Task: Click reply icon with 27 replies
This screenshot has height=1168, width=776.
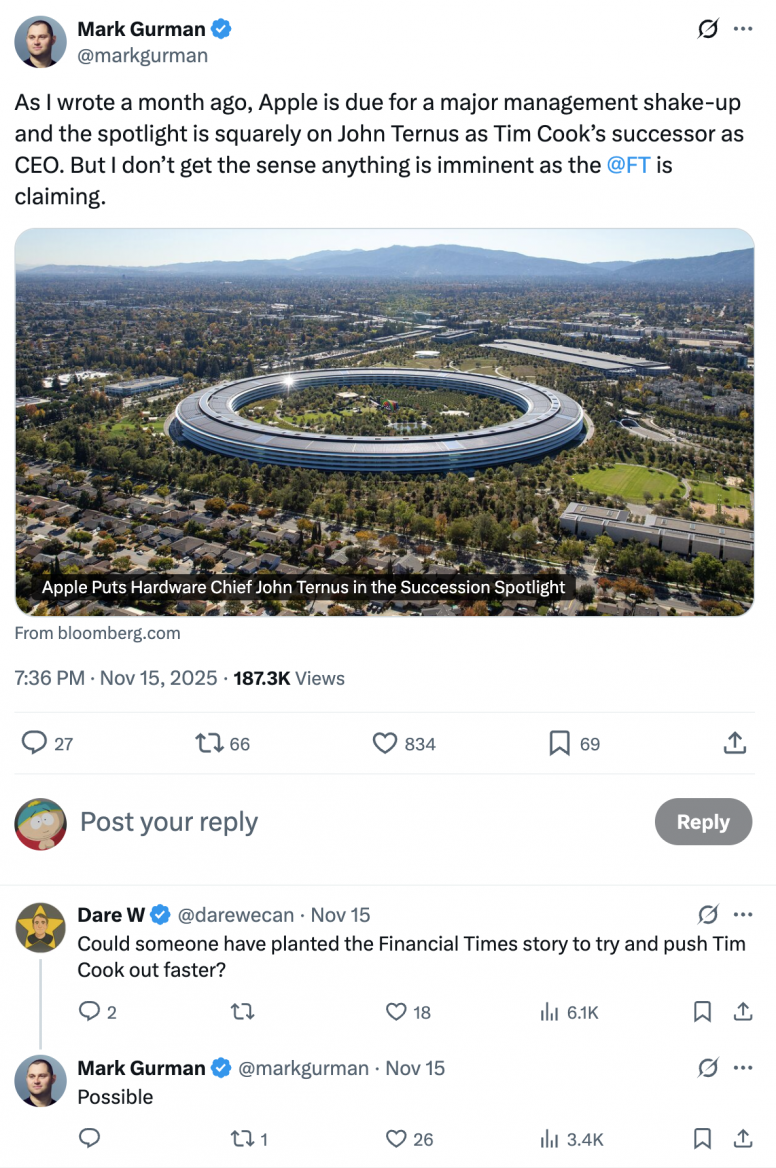Action: 35,743
